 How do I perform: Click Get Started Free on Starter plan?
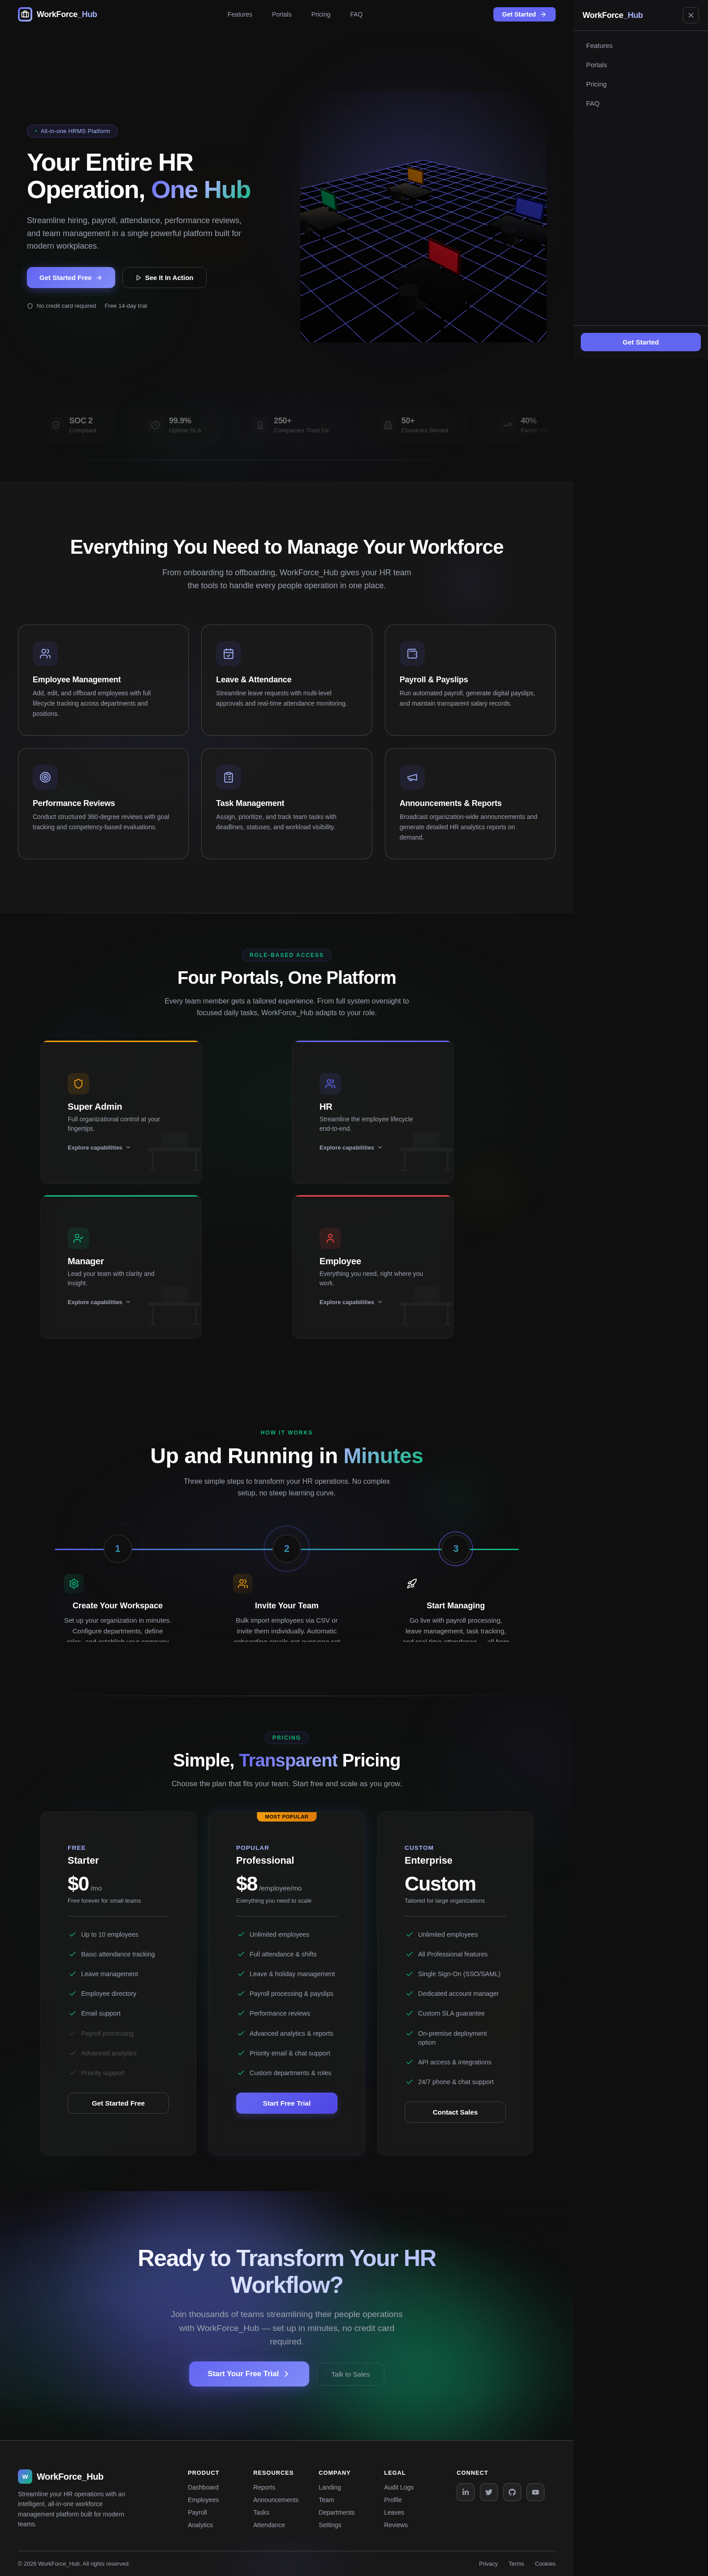point(118,2103)
